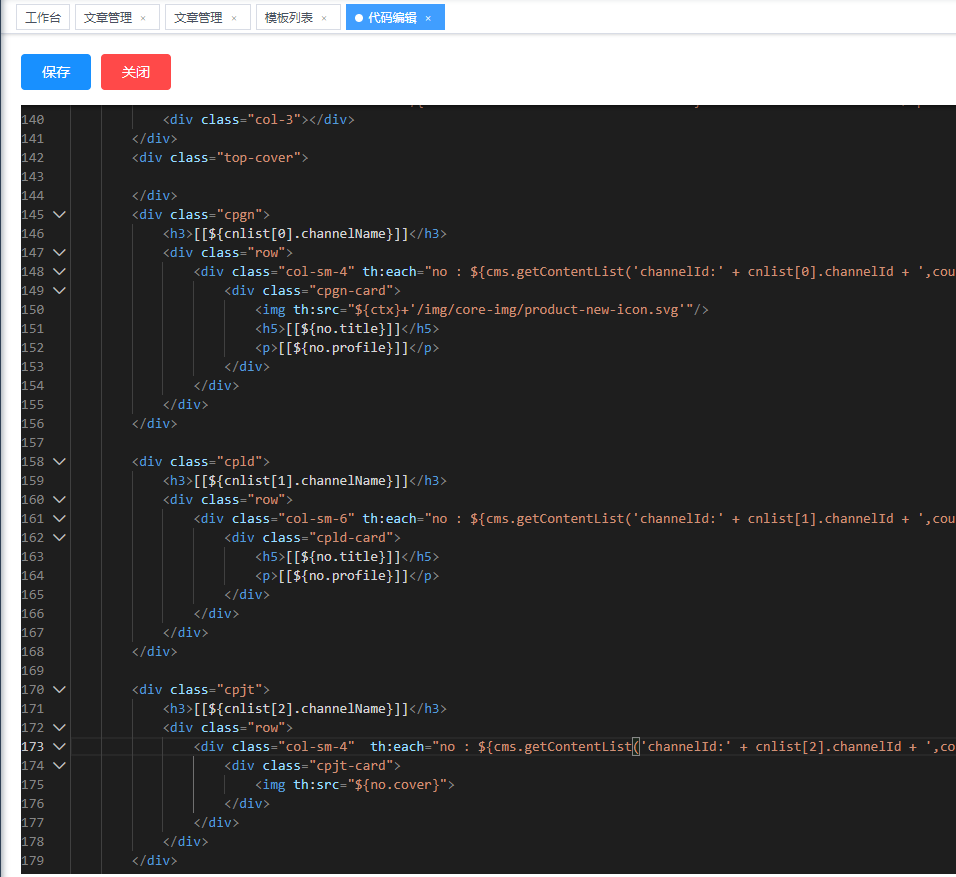Close the second 文章管理 tab via its x
The height and width of the screenshot is (877, 956).
click(234, 18)
